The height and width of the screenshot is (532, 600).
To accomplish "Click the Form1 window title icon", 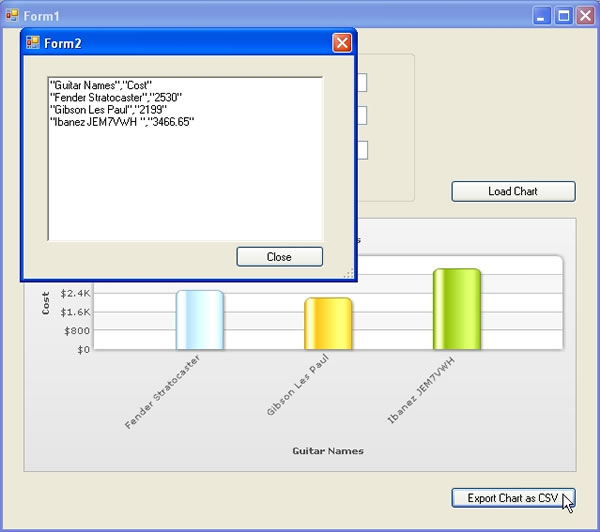I will coord(13,16).
